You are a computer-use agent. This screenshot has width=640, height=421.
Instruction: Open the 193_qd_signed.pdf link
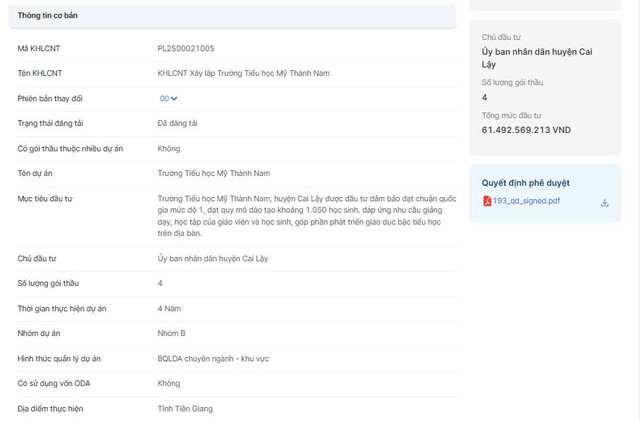click(526, 201)
